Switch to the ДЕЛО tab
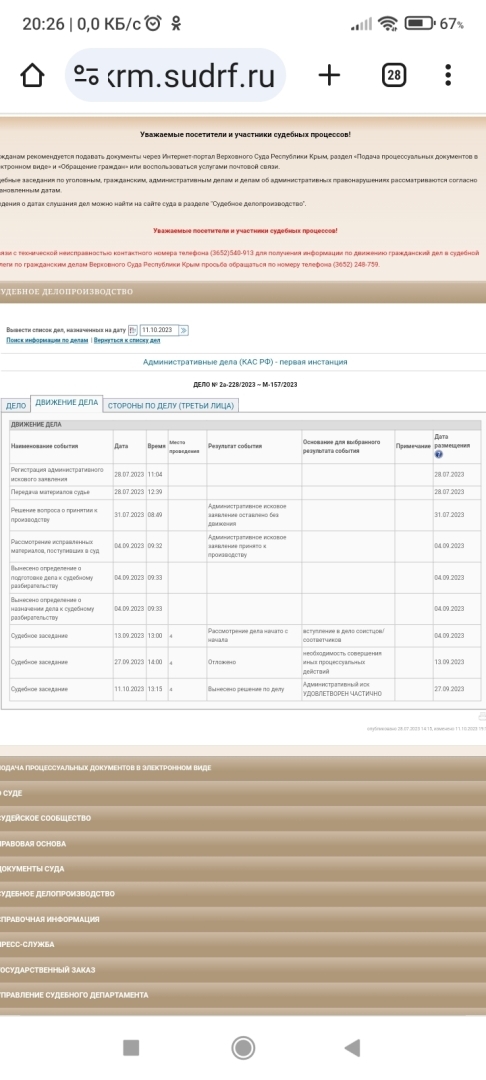 [16, 406]
